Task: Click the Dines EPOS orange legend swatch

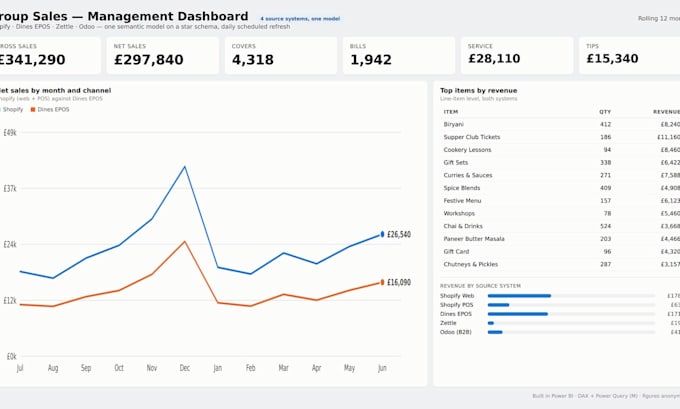Action: point(33,110)
